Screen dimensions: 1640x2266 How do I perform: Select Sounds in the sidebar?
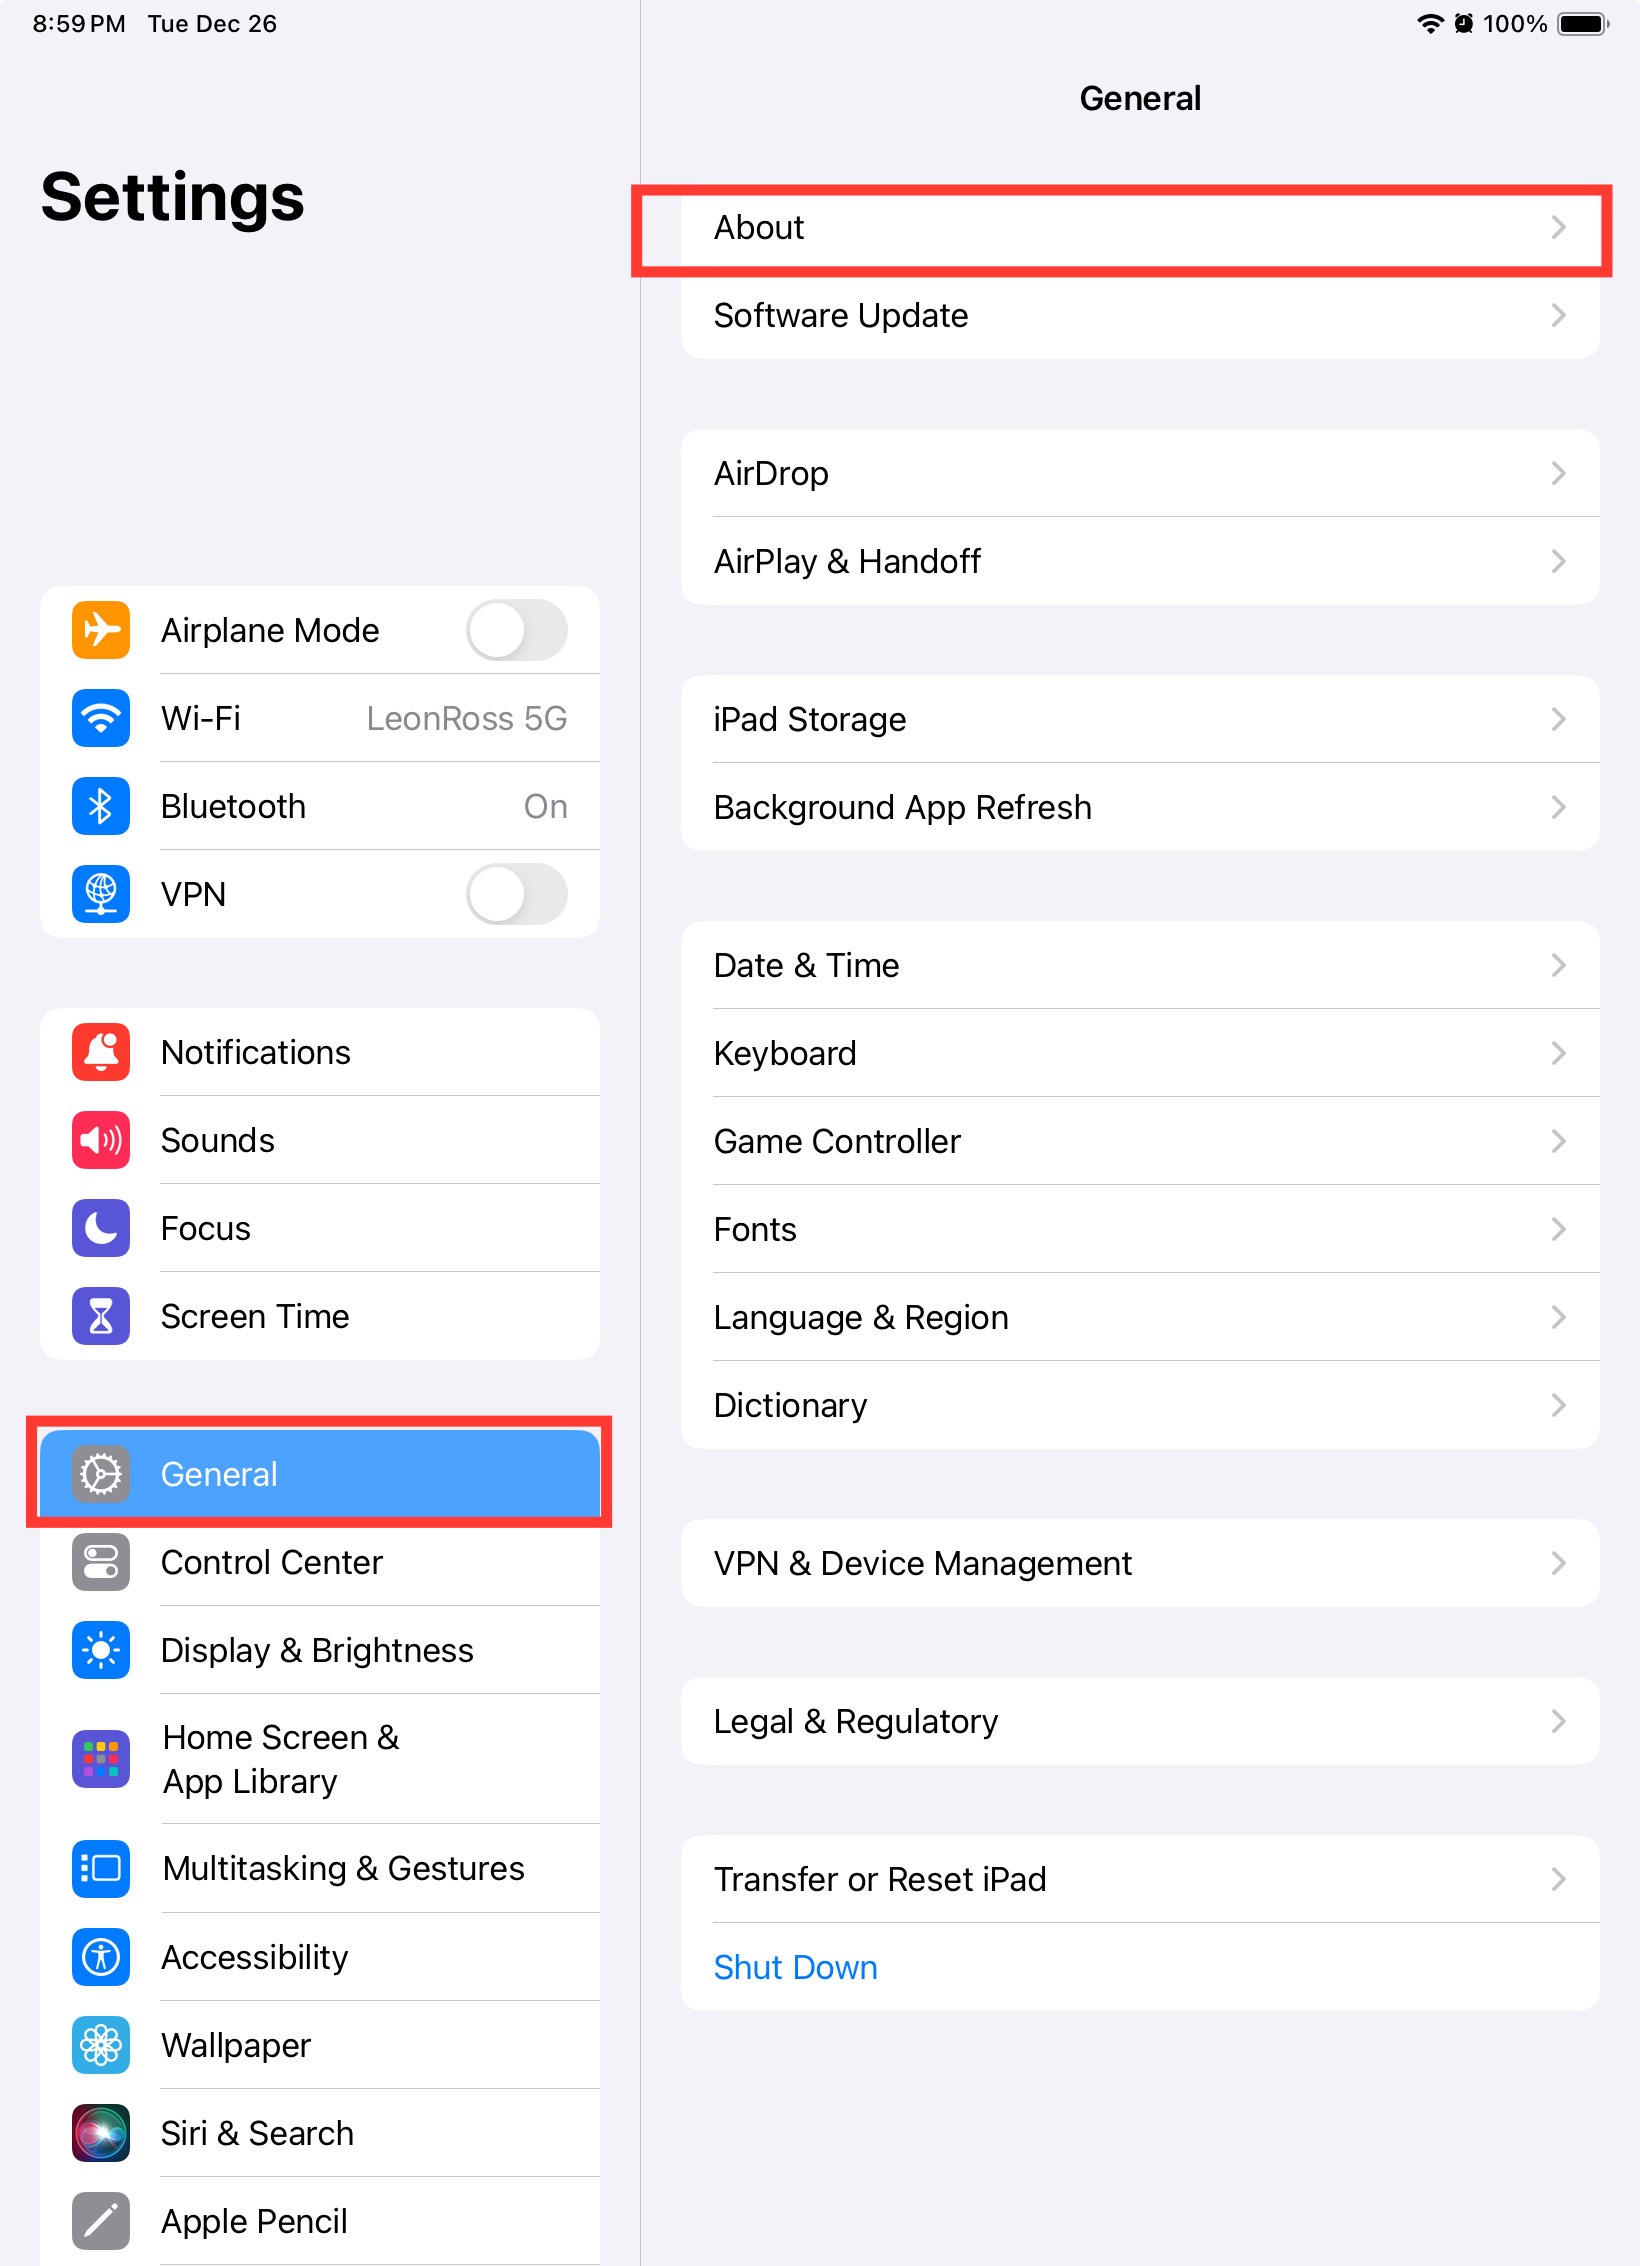[320, 1140]
